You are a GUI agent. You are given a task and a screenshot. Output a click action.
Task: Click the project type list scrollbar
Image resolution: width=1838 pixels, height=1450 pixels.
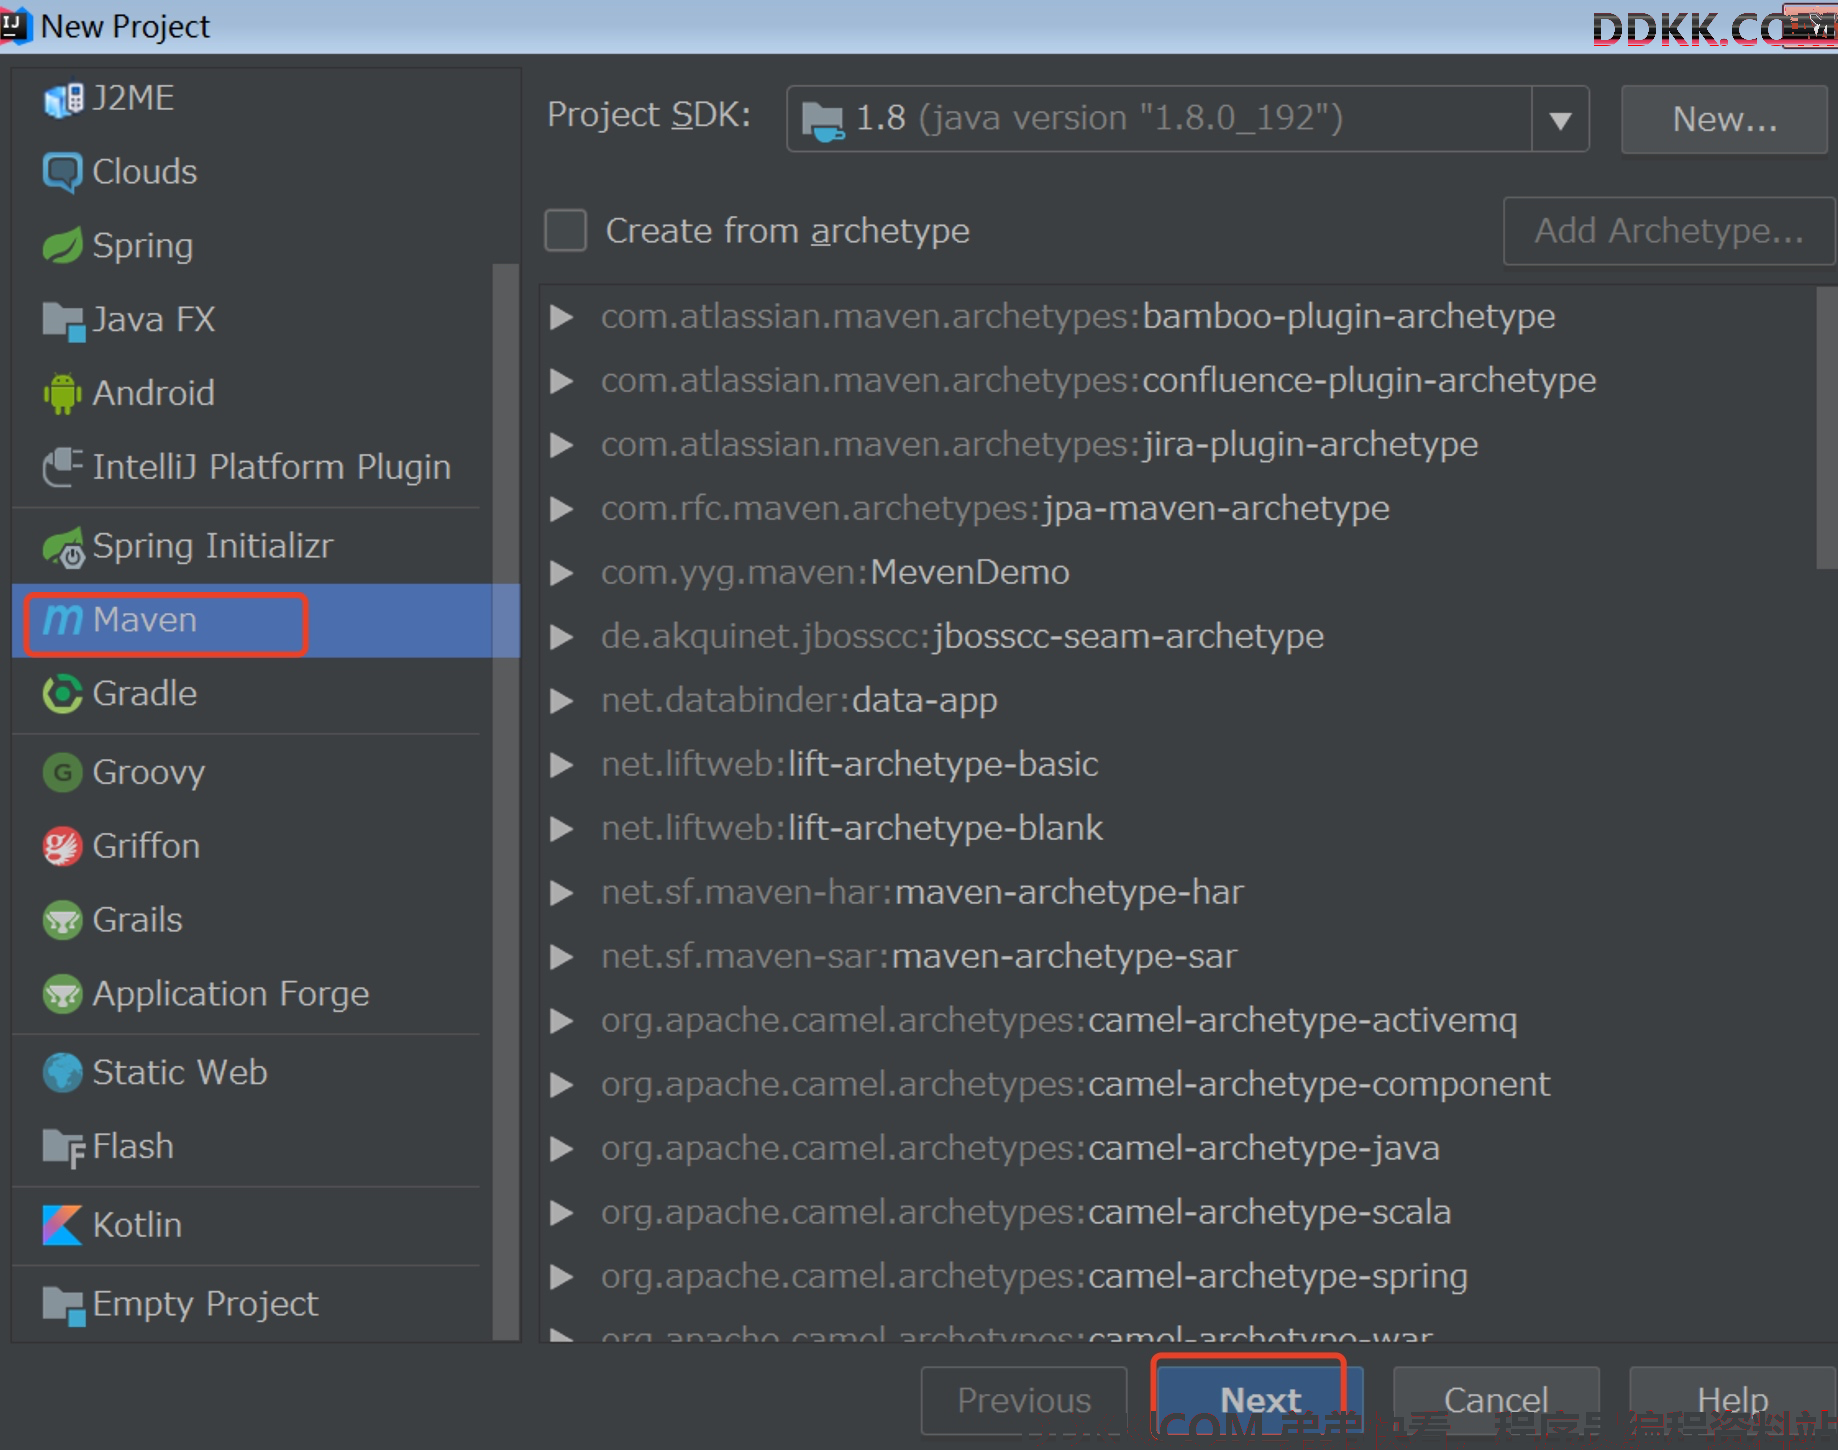(506, 800)
